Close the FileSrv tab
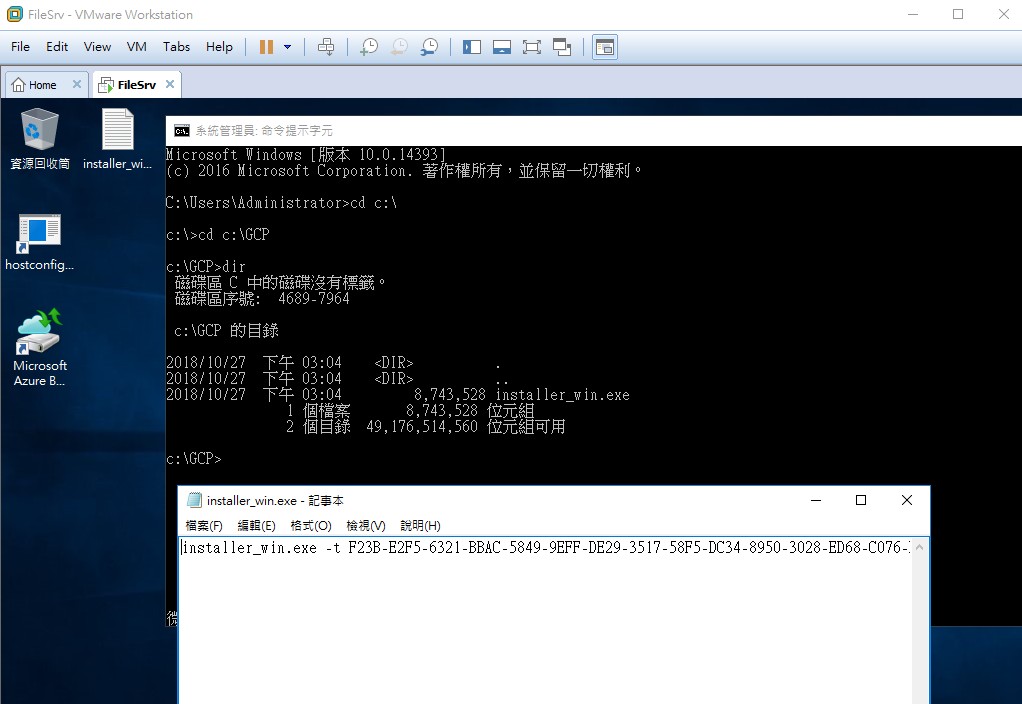The width and height of the screenshot is (1022, 704). [169, 84]
